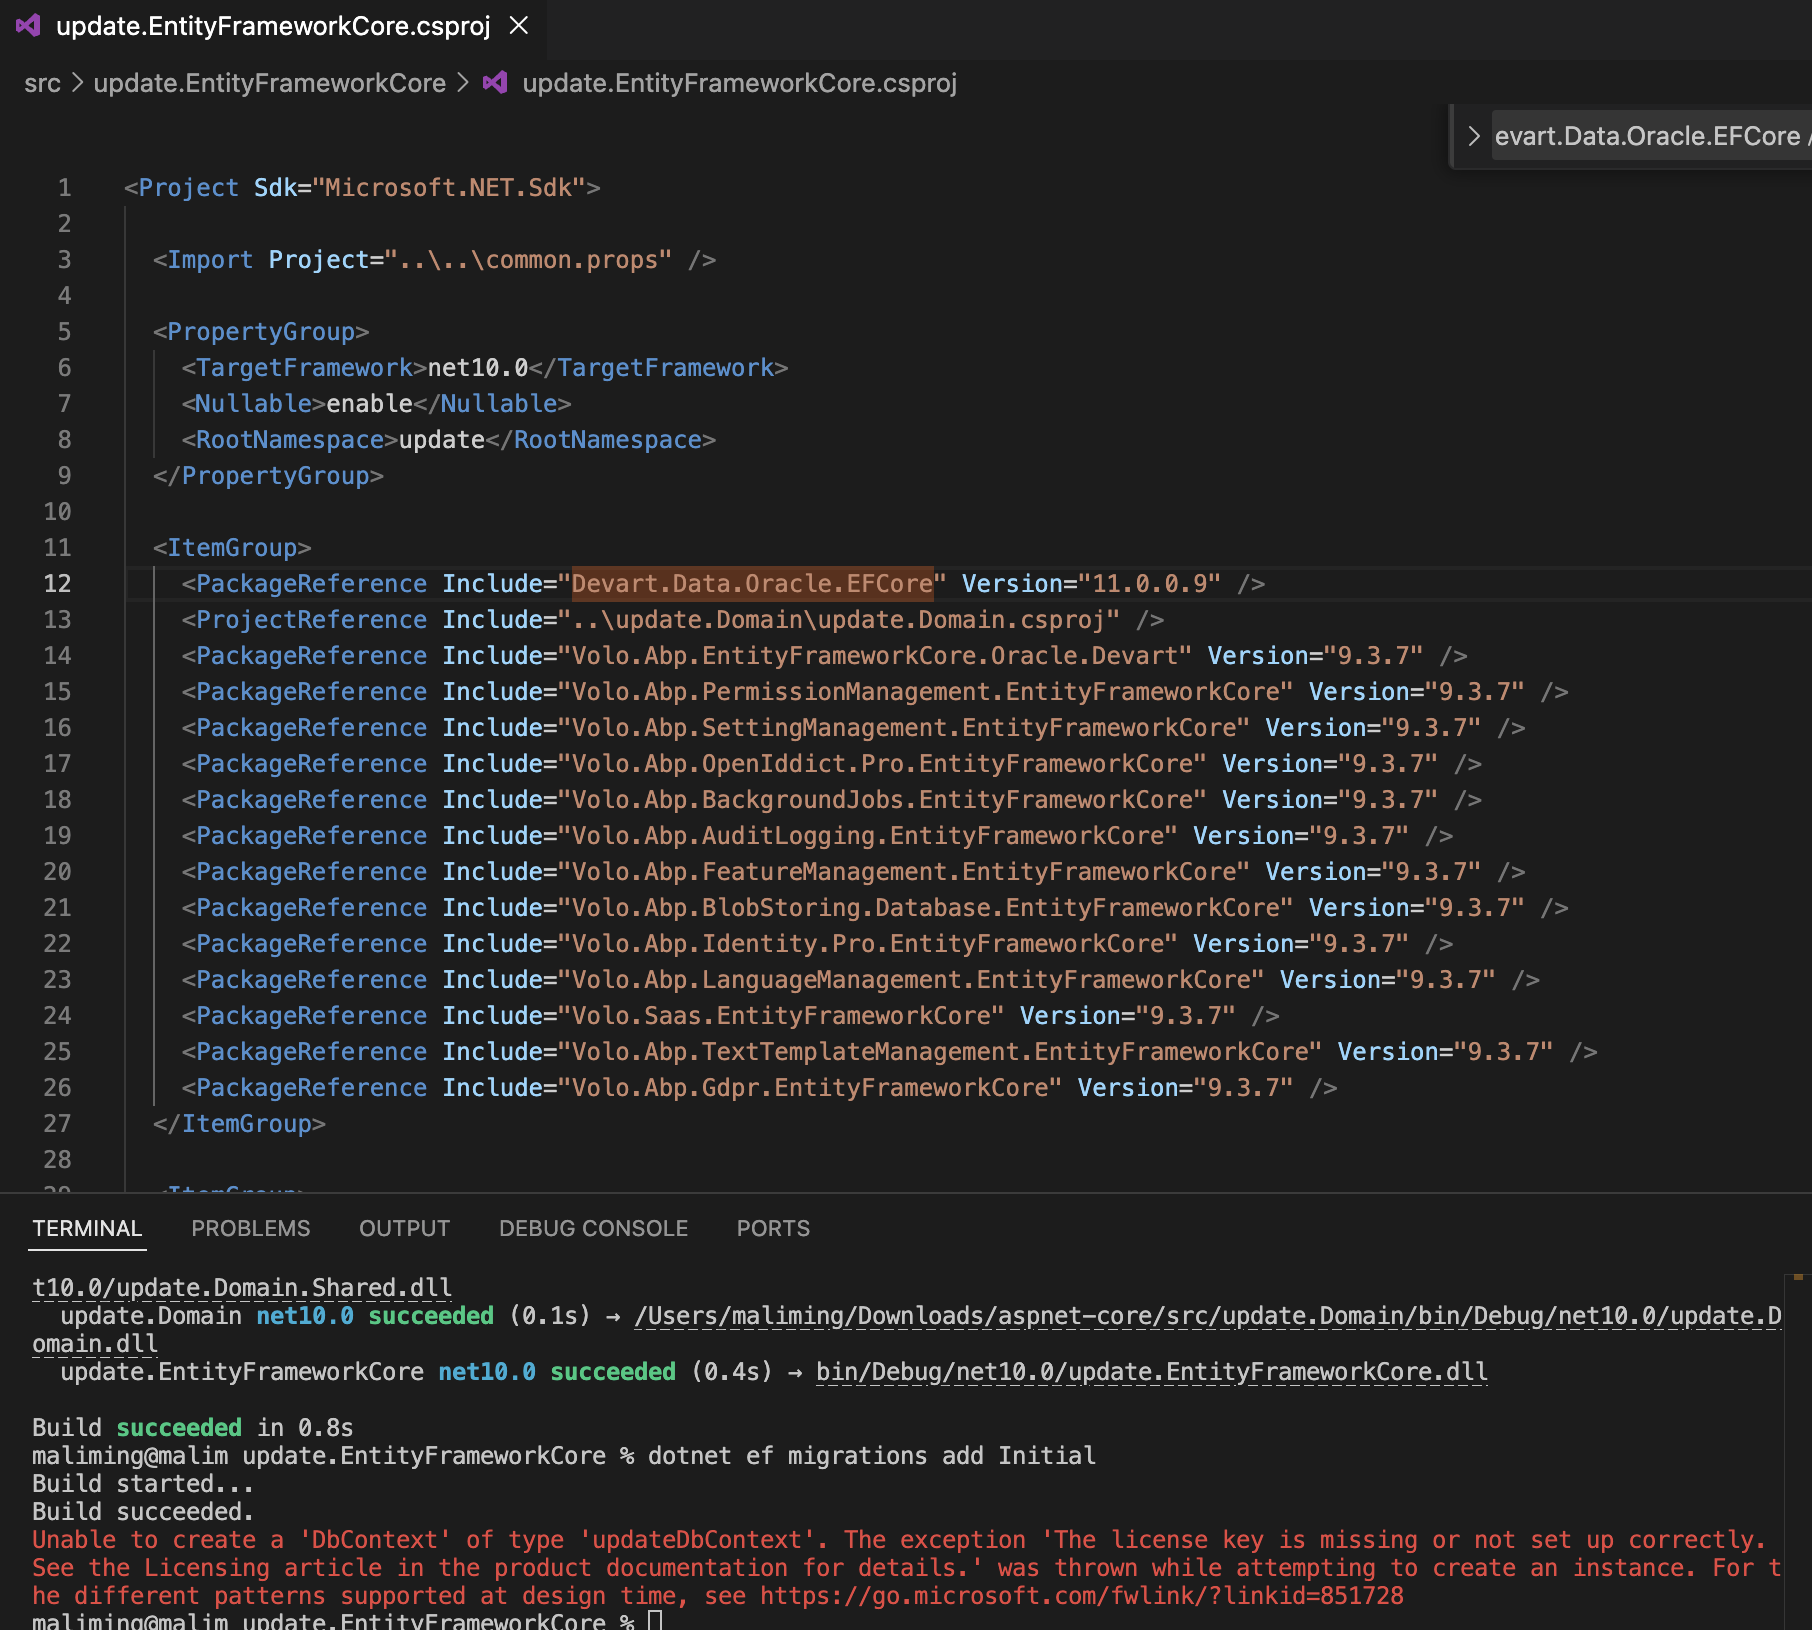The width and height of the screenshot is (1812, 1630).
Task: Click line number 12 in the gutter
Action: click(x=57, y=584)
